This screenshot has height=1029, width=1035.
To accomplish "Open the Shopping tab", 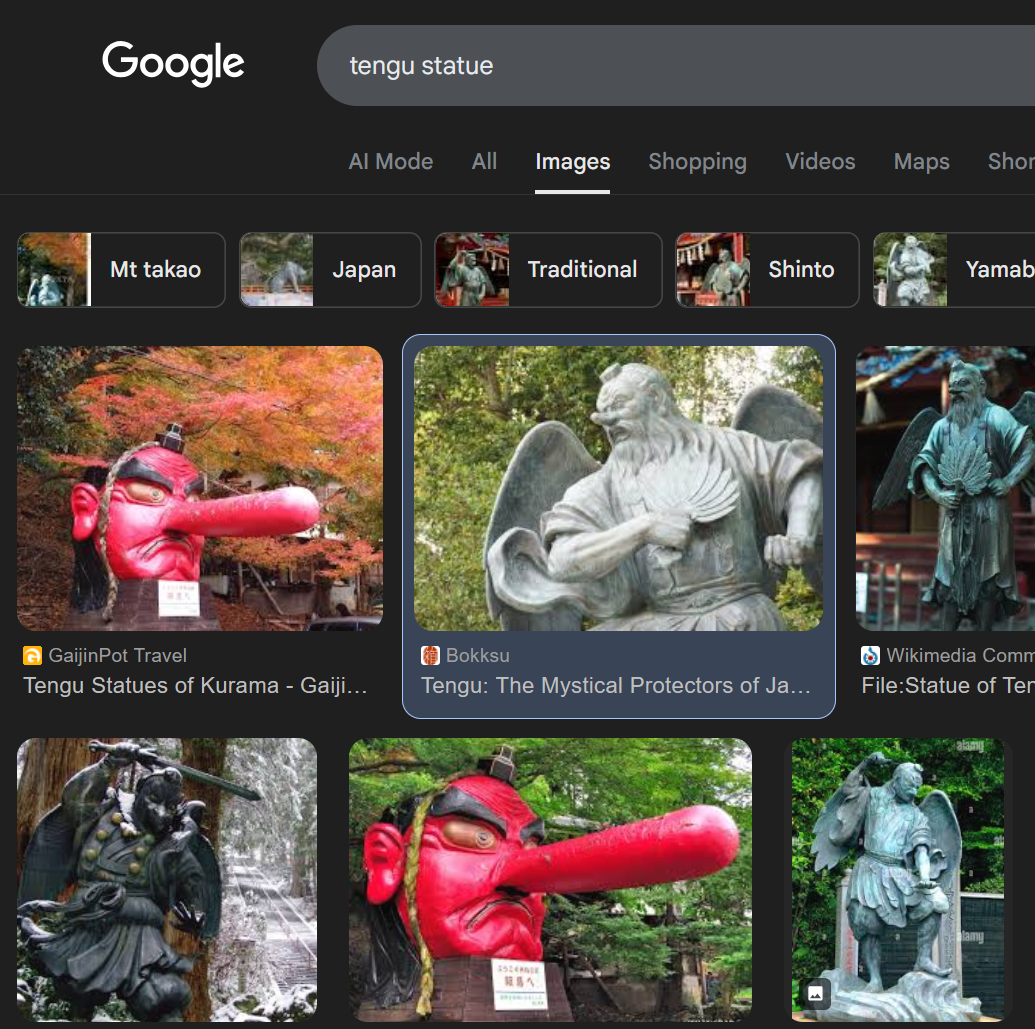I will (697, 162).
